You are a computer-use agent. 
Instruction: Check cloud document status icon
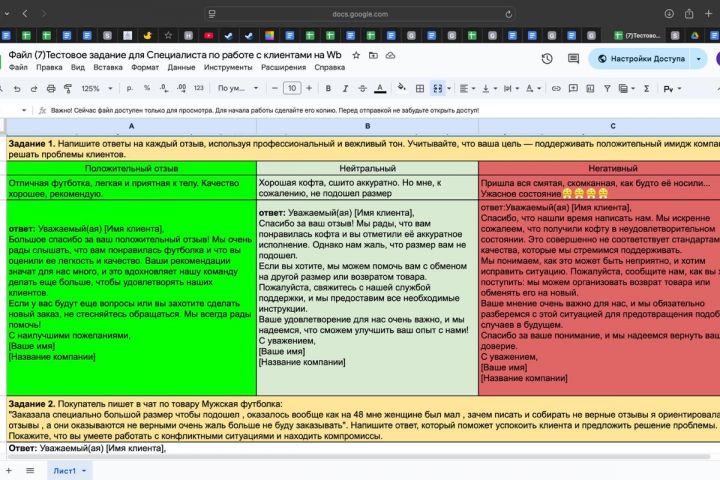(390, 55)
